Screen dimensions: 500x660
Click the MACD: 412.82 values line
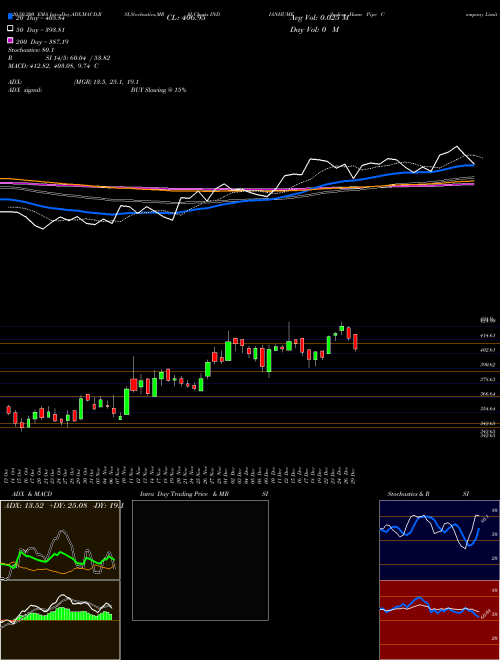(53, 66)
